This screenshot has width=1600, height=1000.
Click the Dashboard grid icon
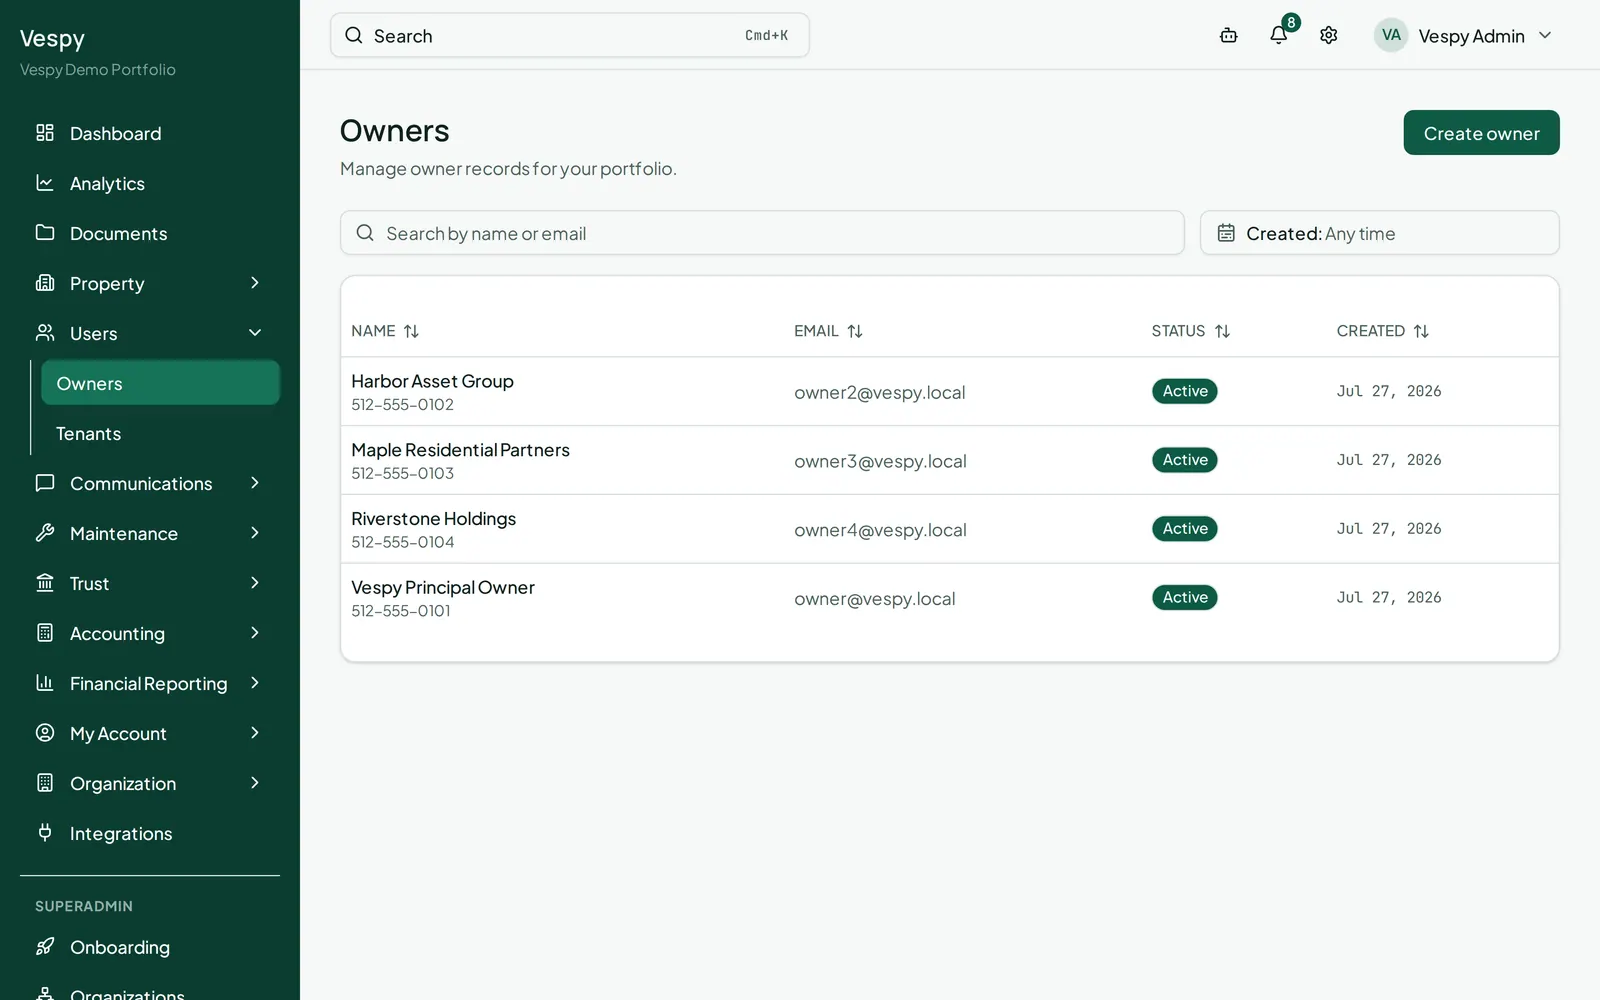(x=45, y=133)
